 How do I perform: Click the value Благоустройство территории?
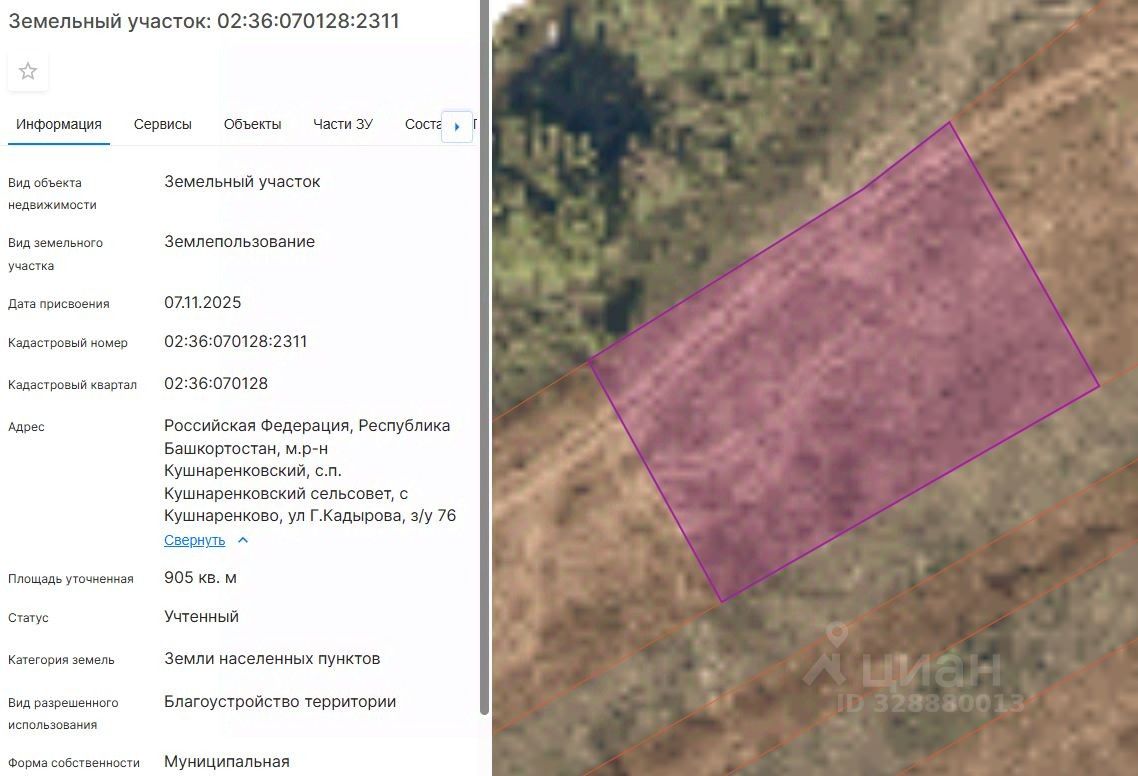click(x=280, y=701)
